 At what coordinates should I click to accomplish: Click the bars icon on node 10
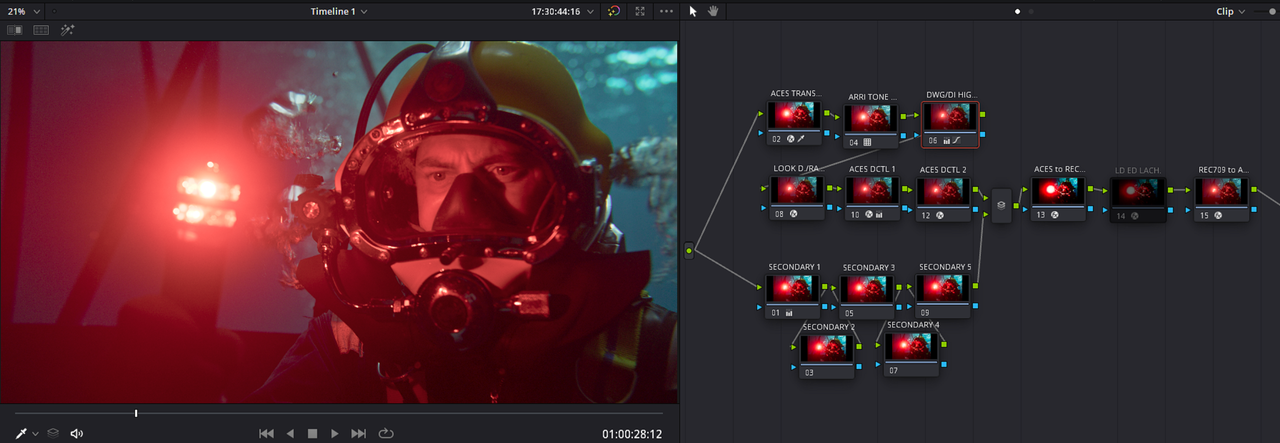(x=879, y=214)
